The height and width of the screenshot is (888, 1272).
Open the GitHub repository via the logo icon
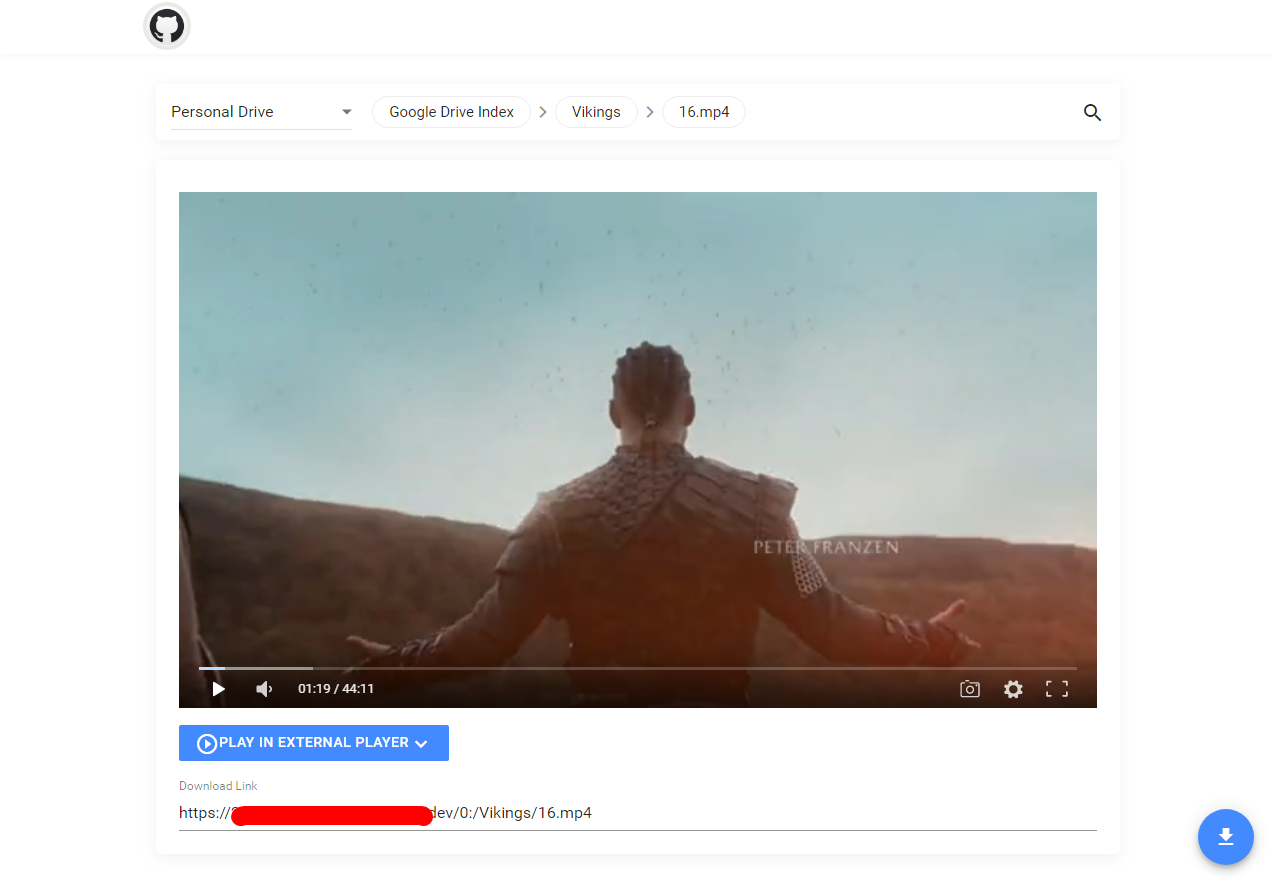(166, 27)
